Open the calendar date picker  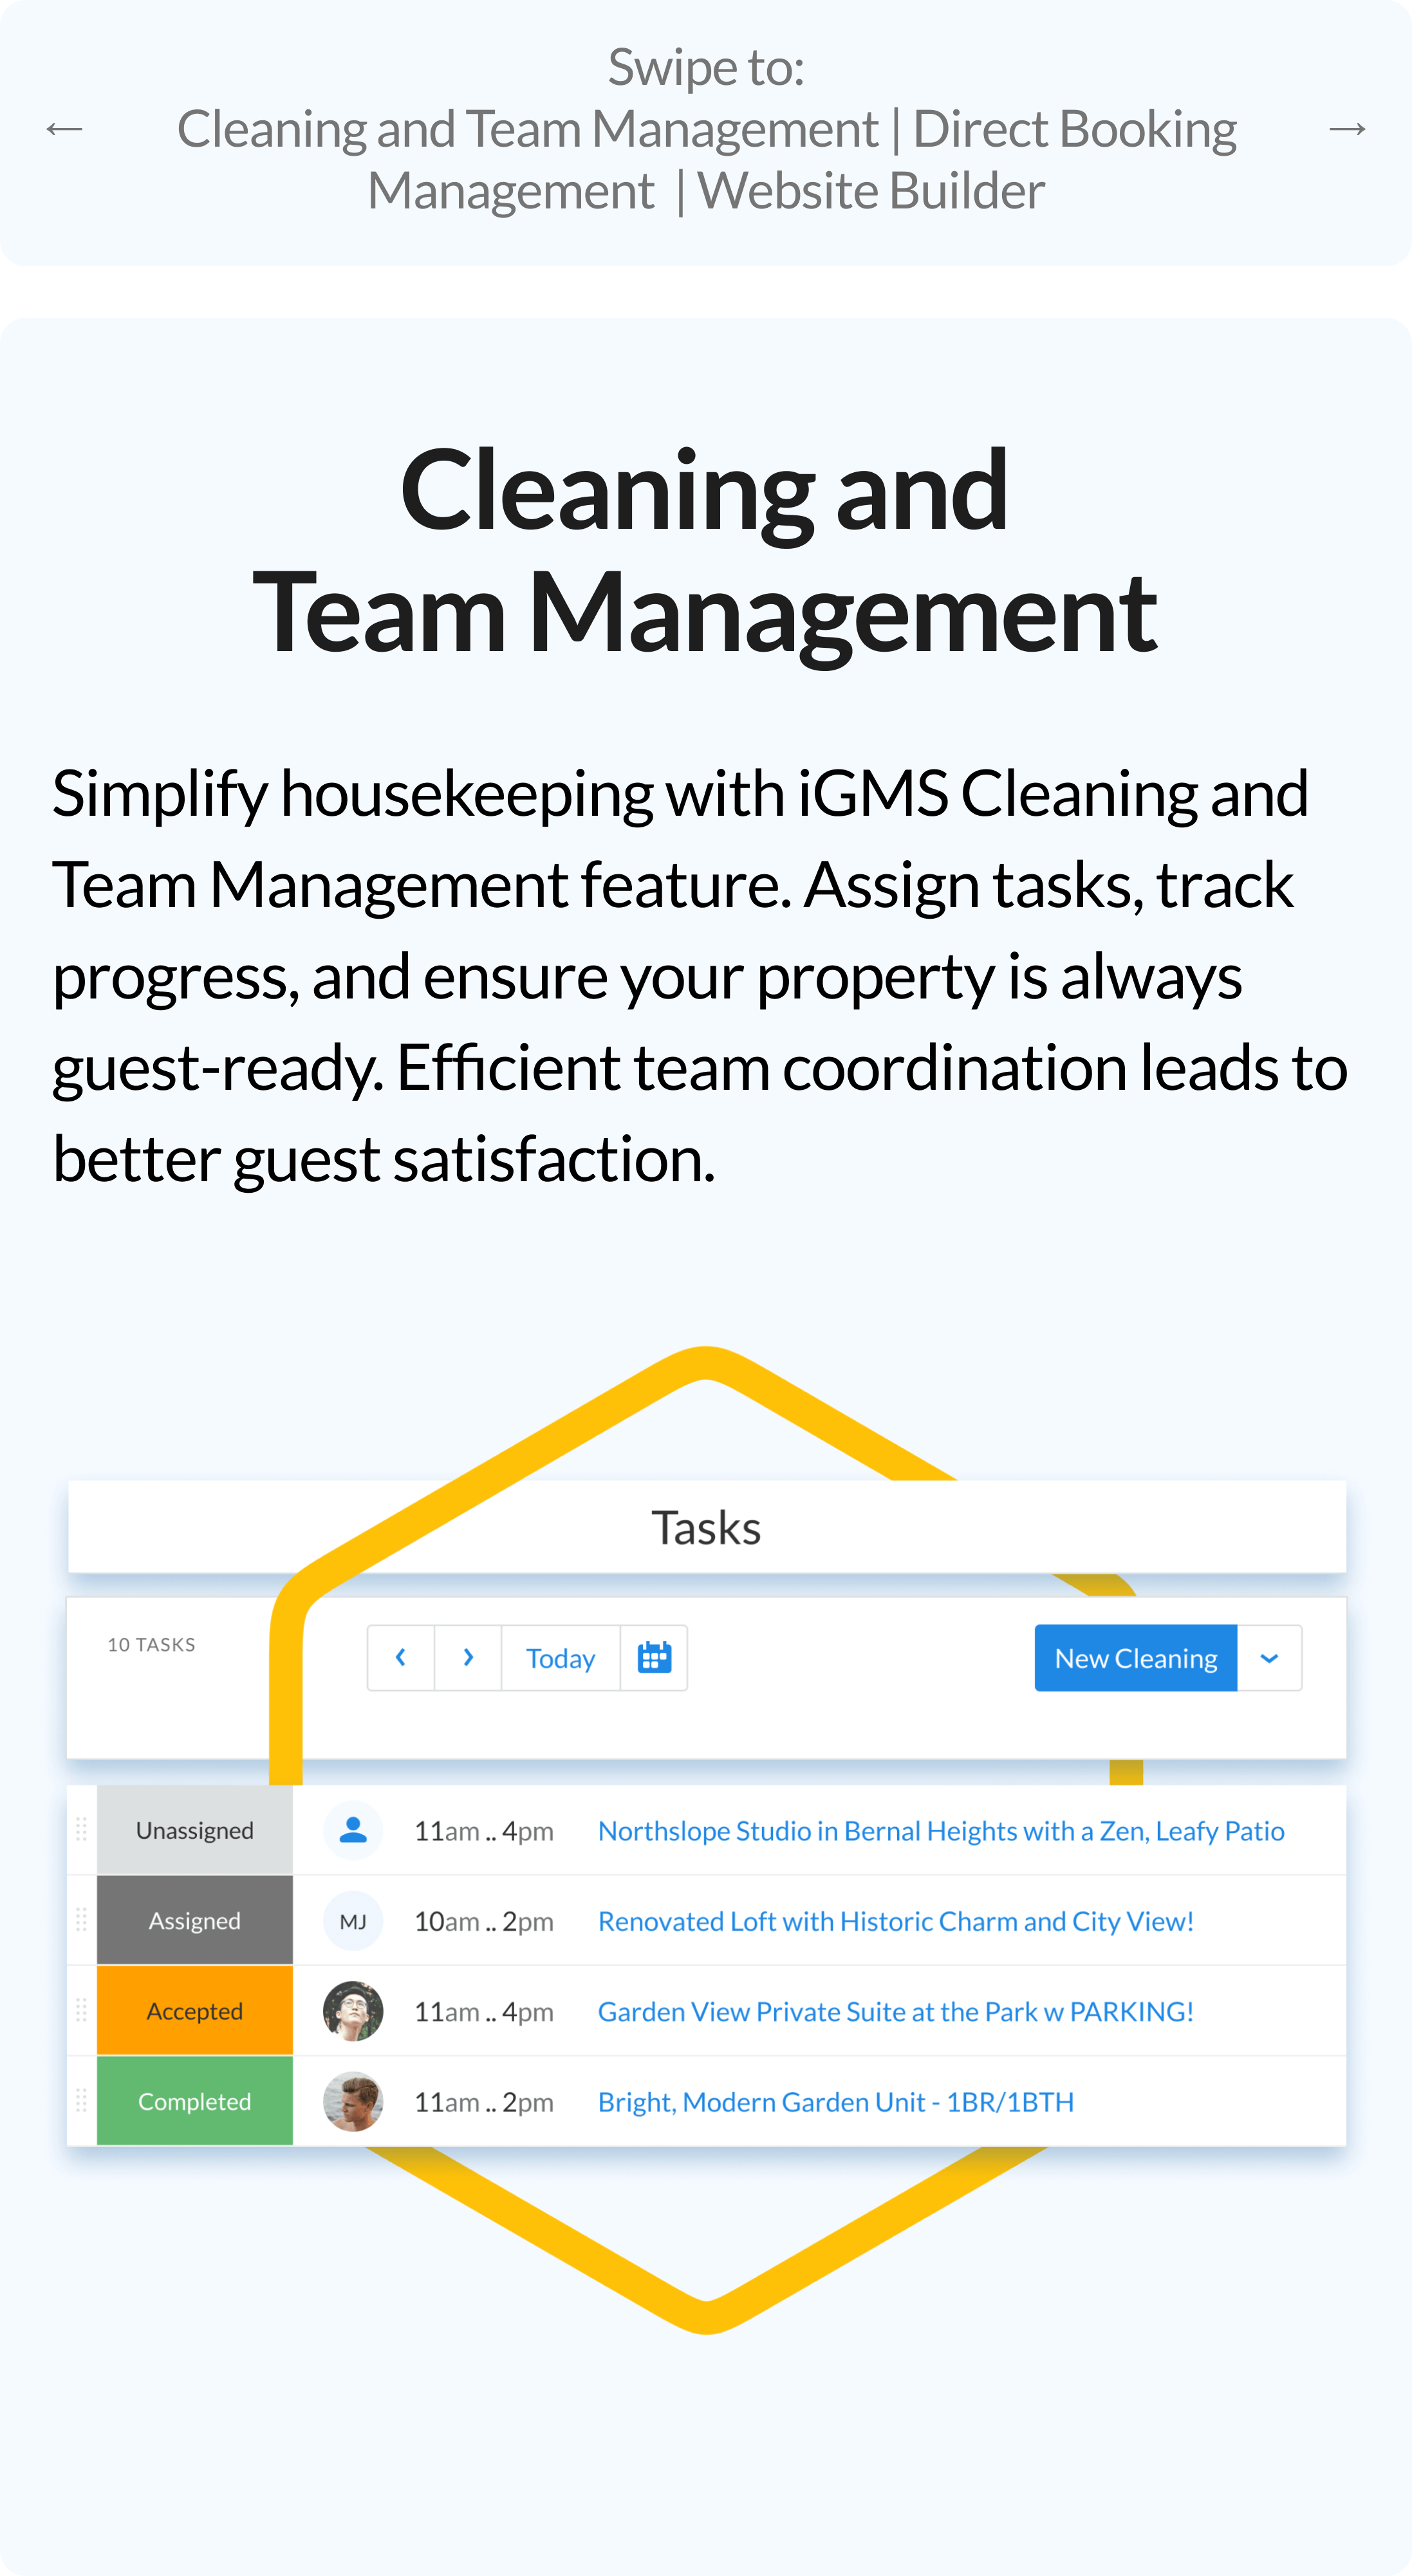coord(654,1658)
